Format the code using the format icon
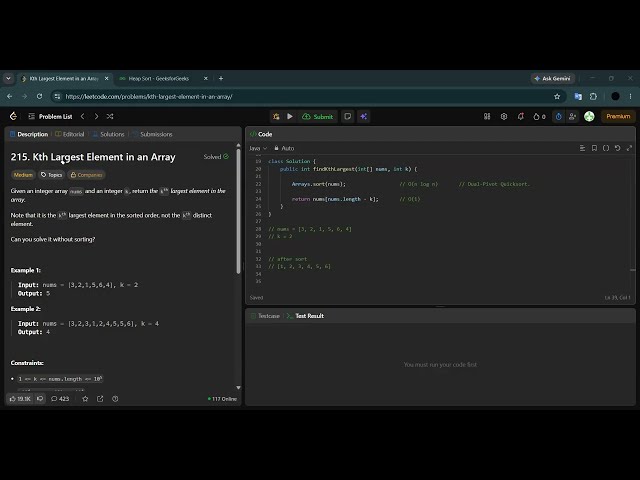The width and height of the screenshot is (640, 480). [x=582, y=148]
